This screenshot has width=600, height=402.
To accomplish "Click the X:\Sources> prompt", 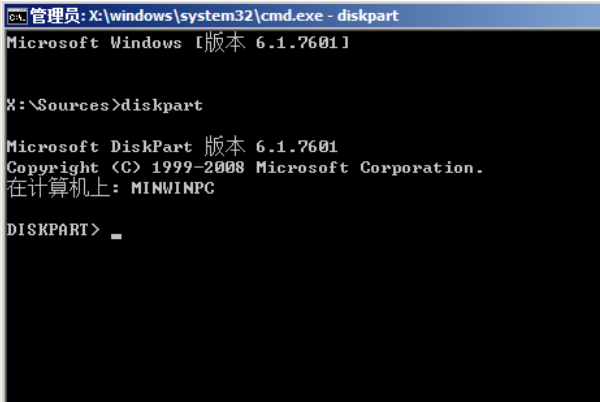I will tap(62, 104).
